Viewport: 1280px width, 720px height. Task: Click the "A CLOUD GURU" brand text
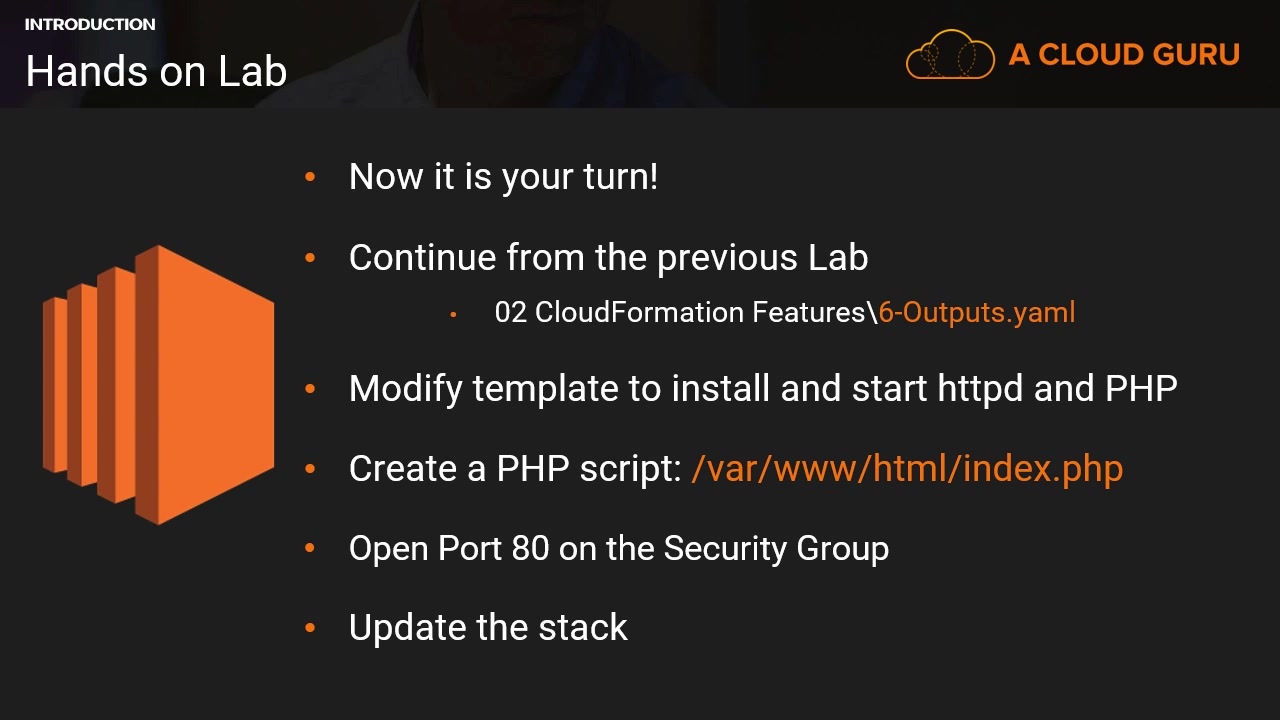(x=1124, y=54)
